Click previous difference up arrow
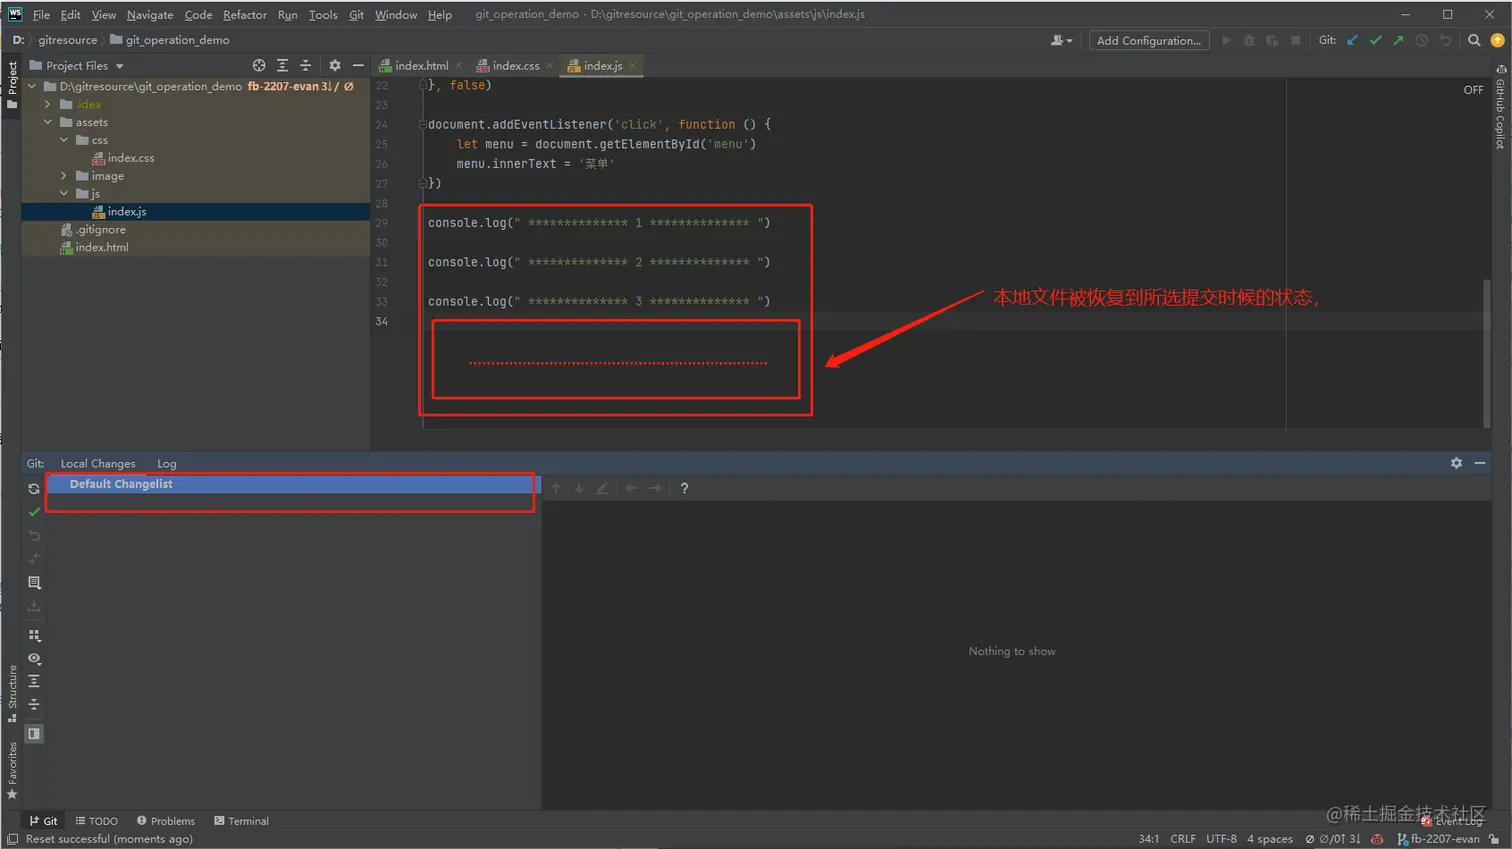Screen dimensions: 1512x849 (x=556, y=488)
